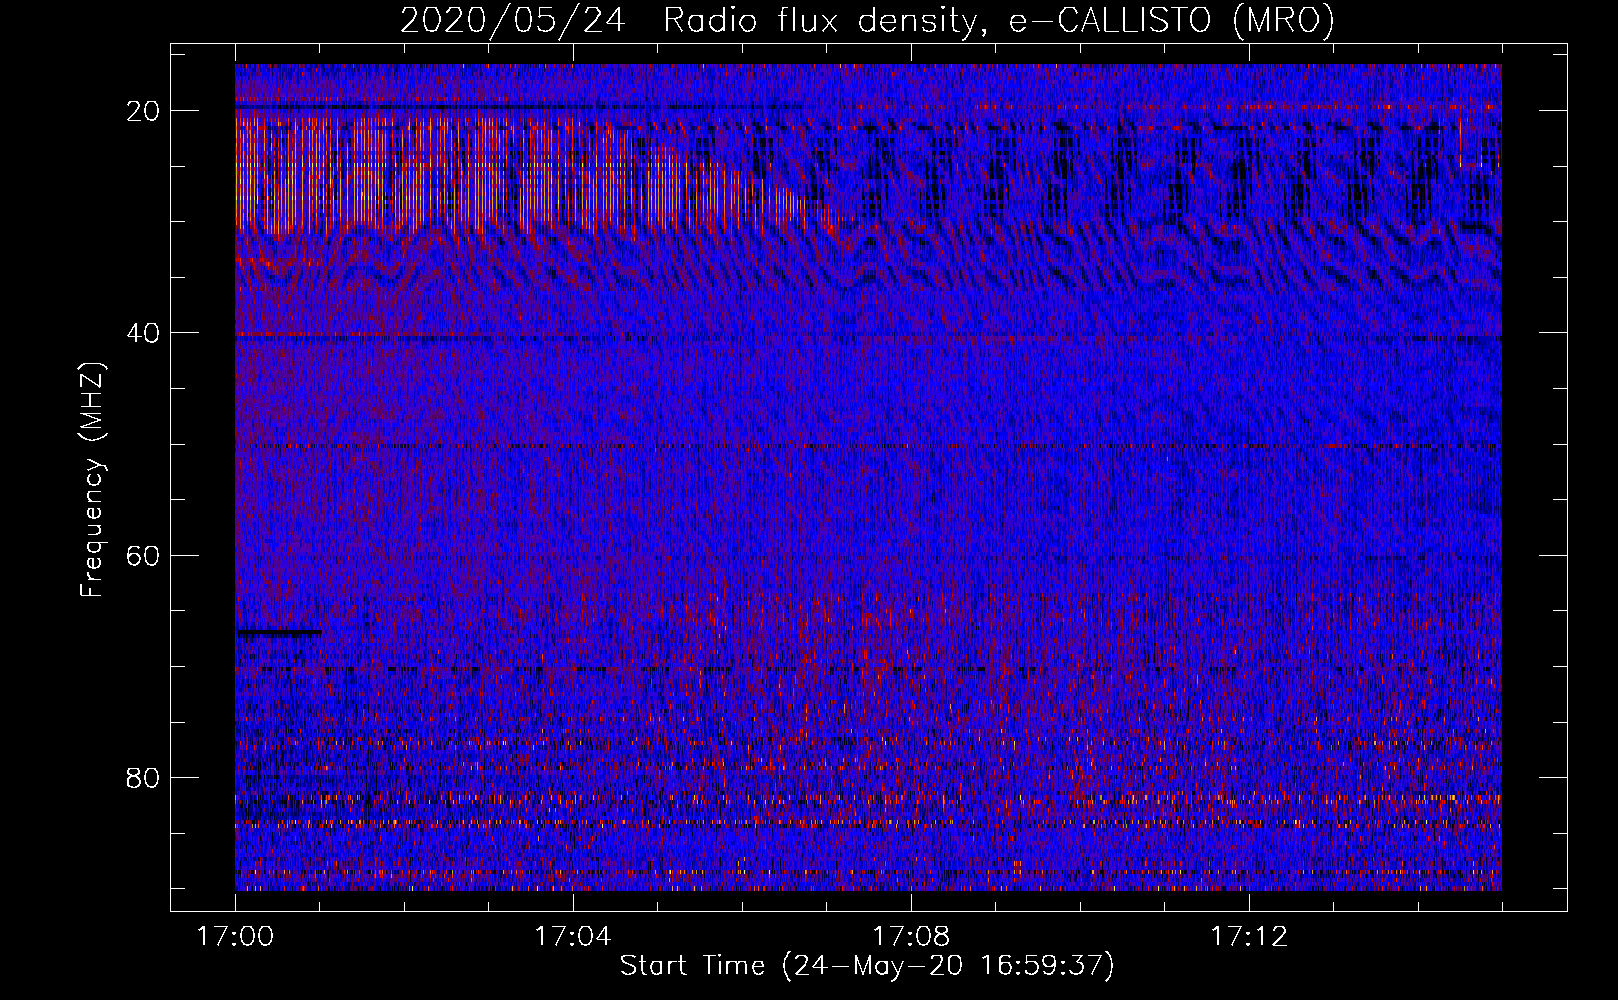The width and height of the screenshot is (1618, 1000).
Task: Click the 40 frequency tick label
Action: pyautogui.click(x=144, y=333)
